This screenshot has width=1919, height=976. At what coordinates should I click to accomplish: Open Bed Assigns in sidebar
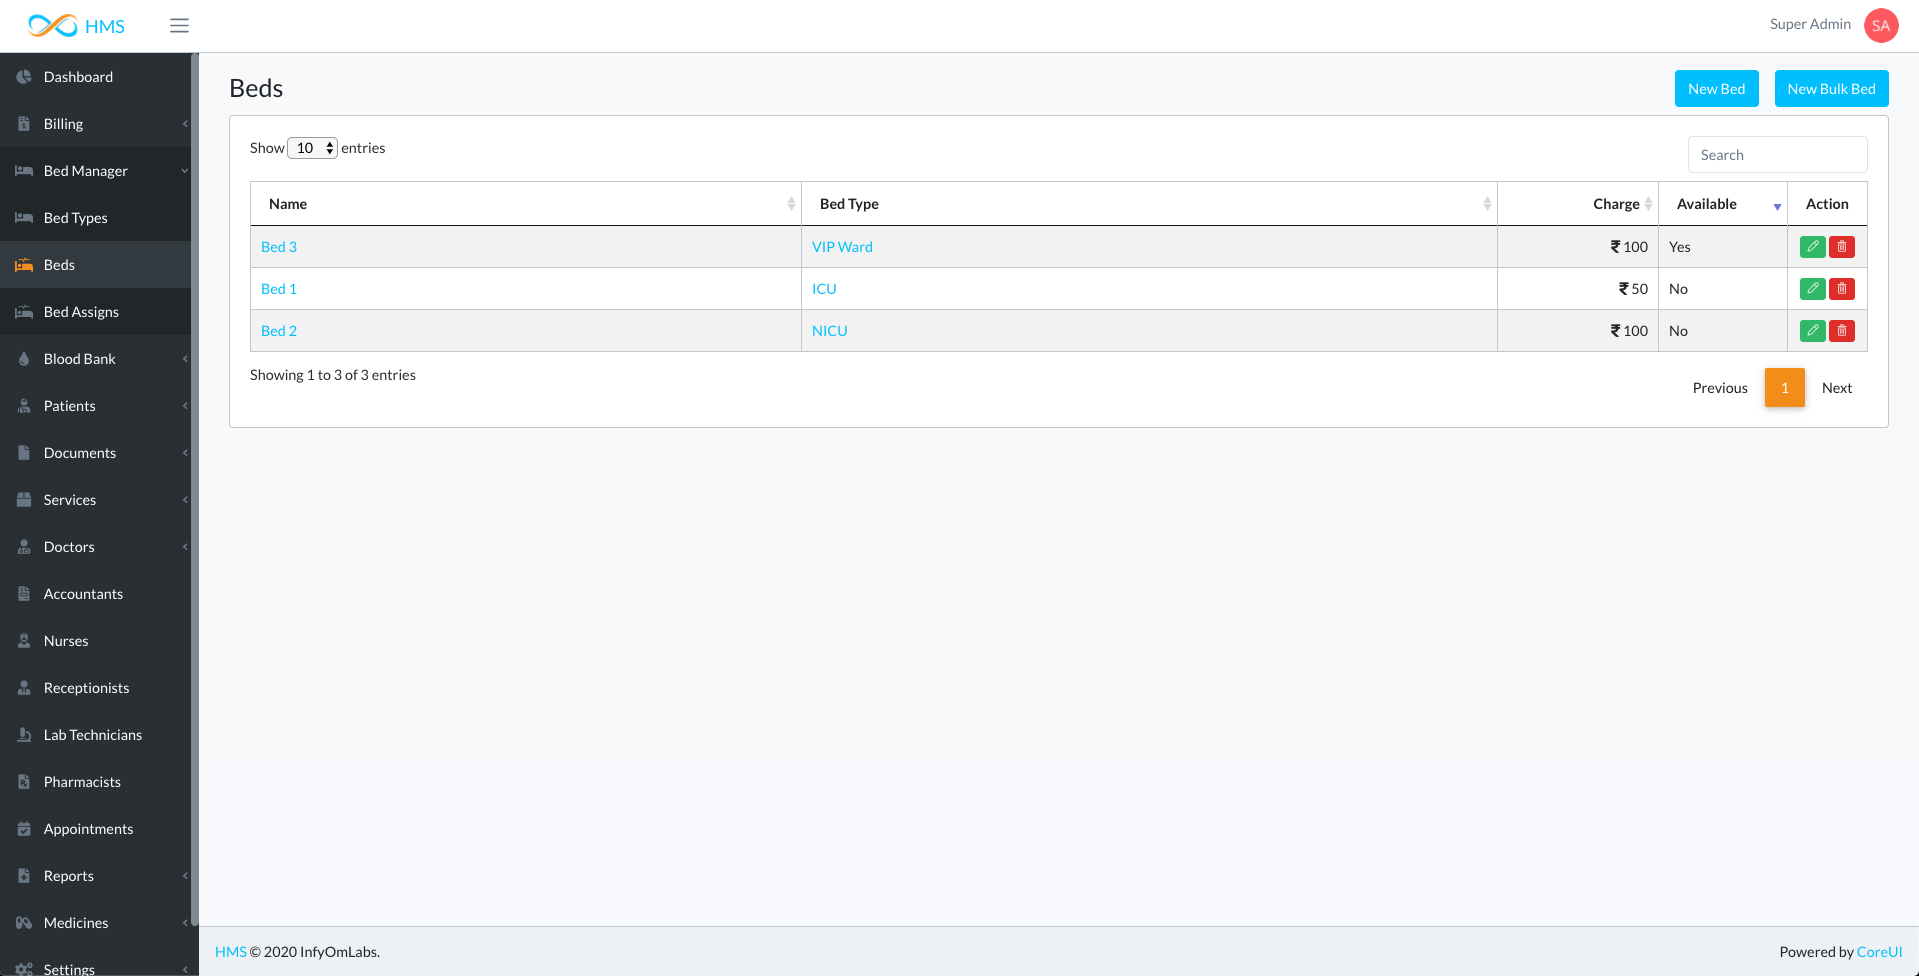point(81,312)
